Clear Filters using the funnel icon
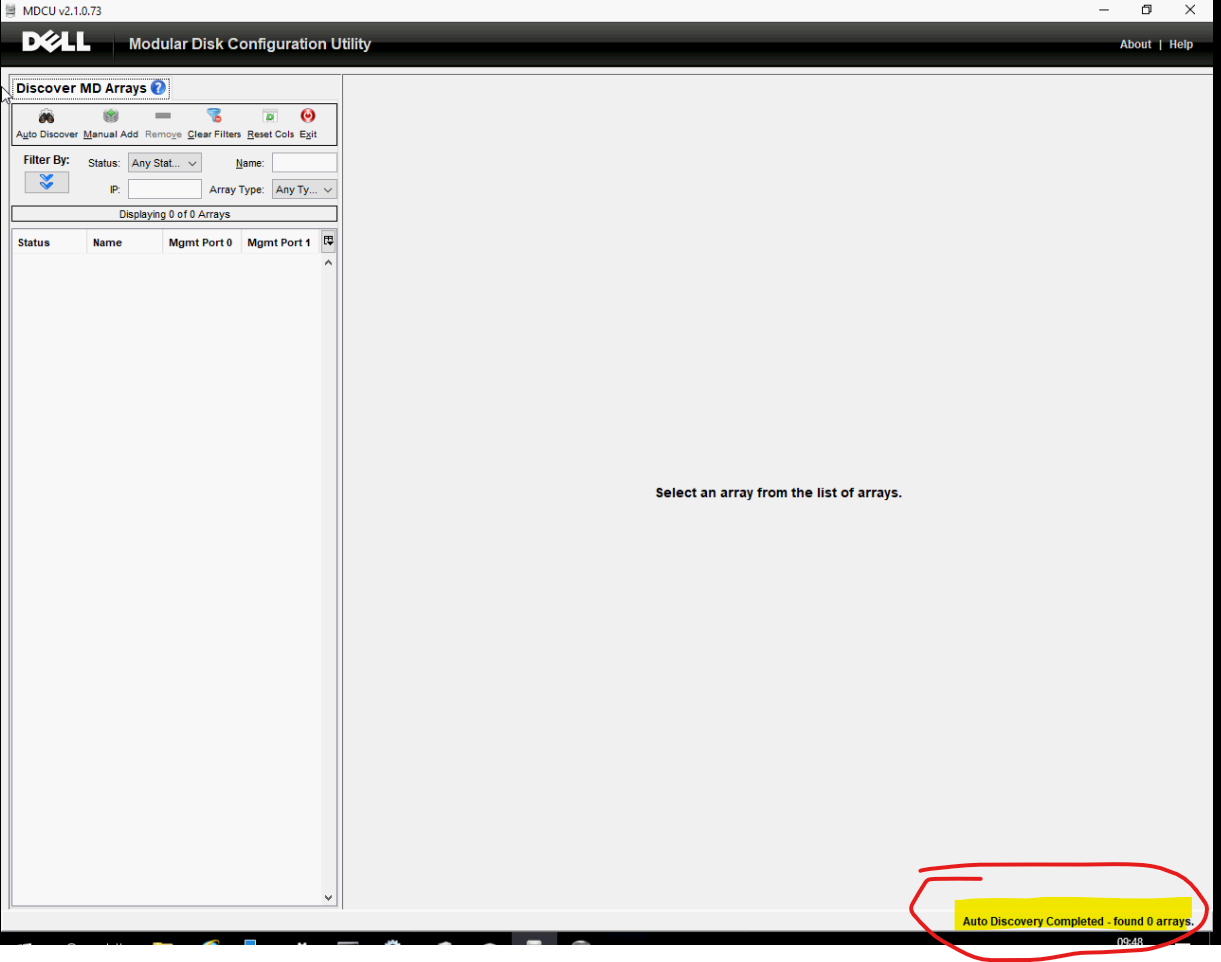Viewport: 1221px width, 962px height. (x=214, y=117)
